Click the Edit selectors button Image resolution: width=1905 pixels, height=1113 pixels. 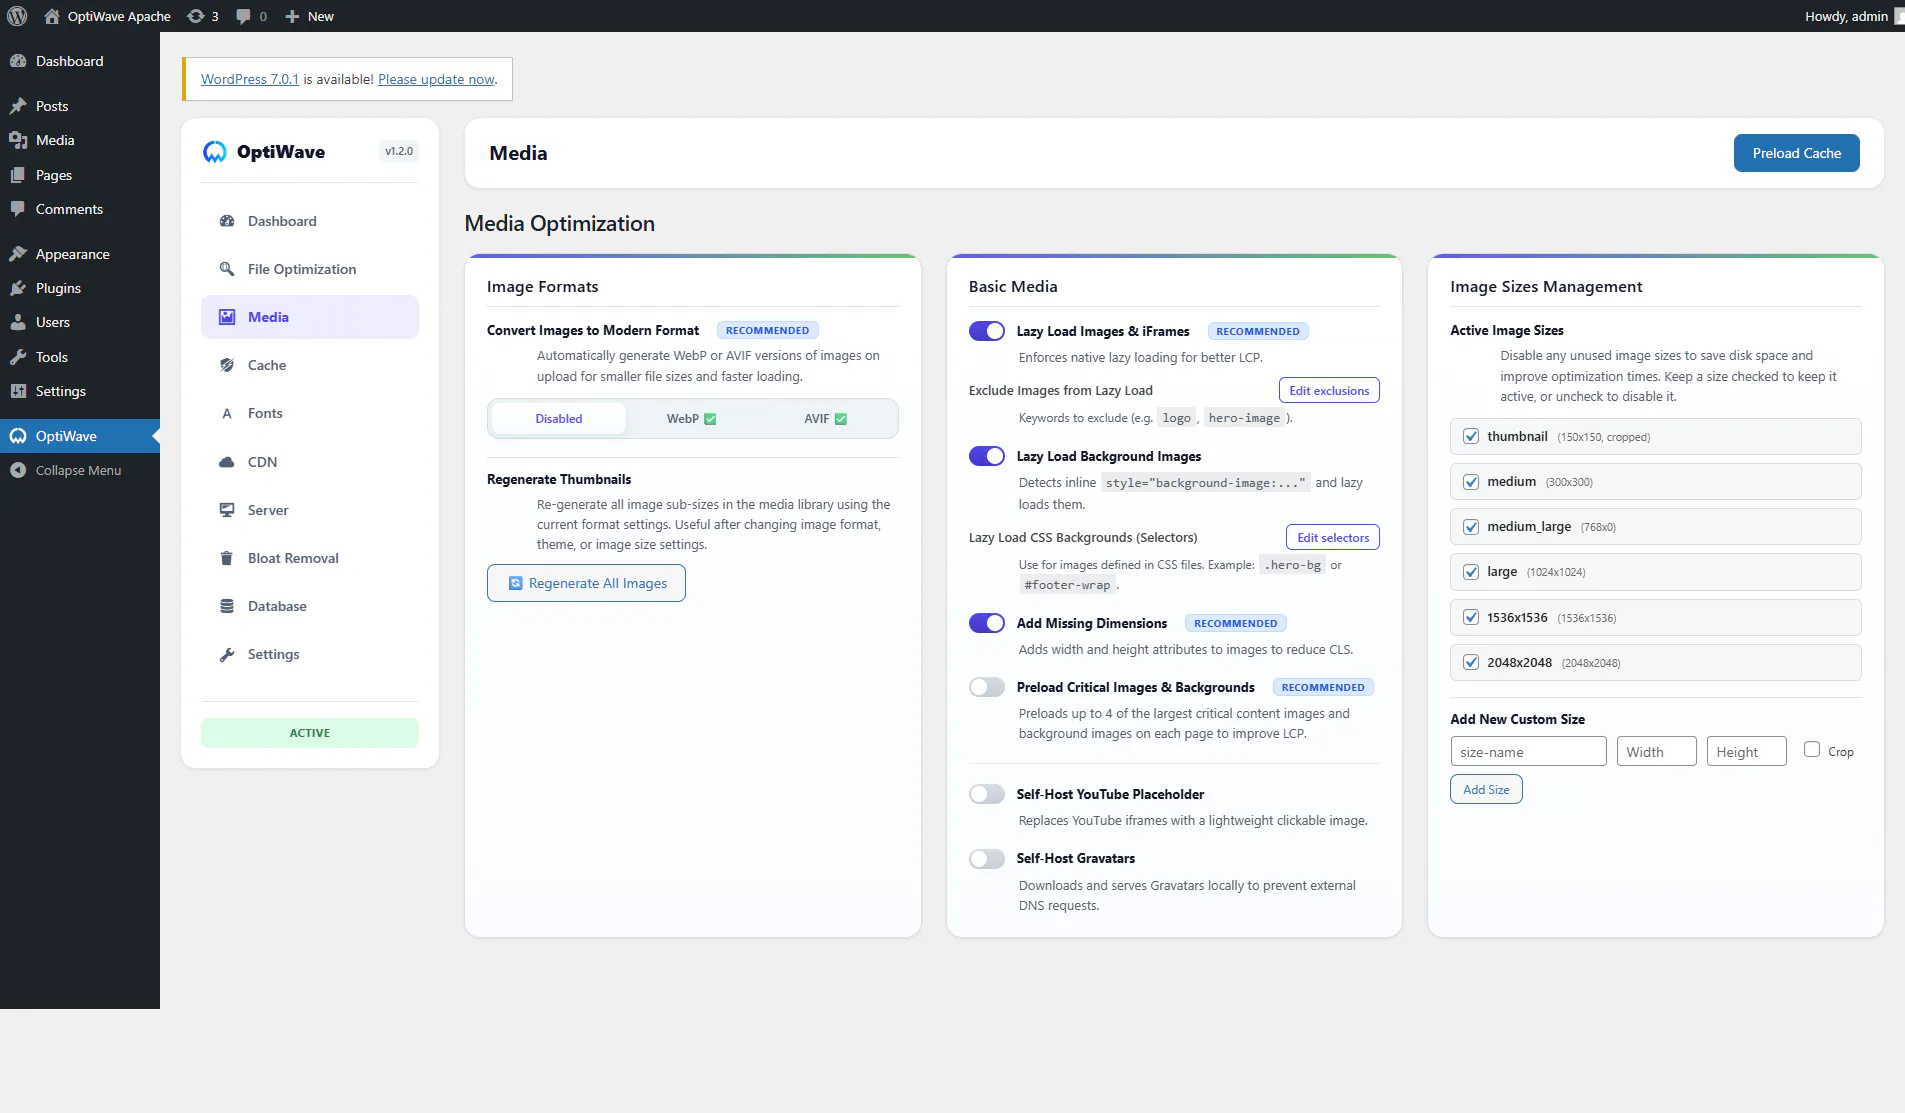coord(1333,538)
